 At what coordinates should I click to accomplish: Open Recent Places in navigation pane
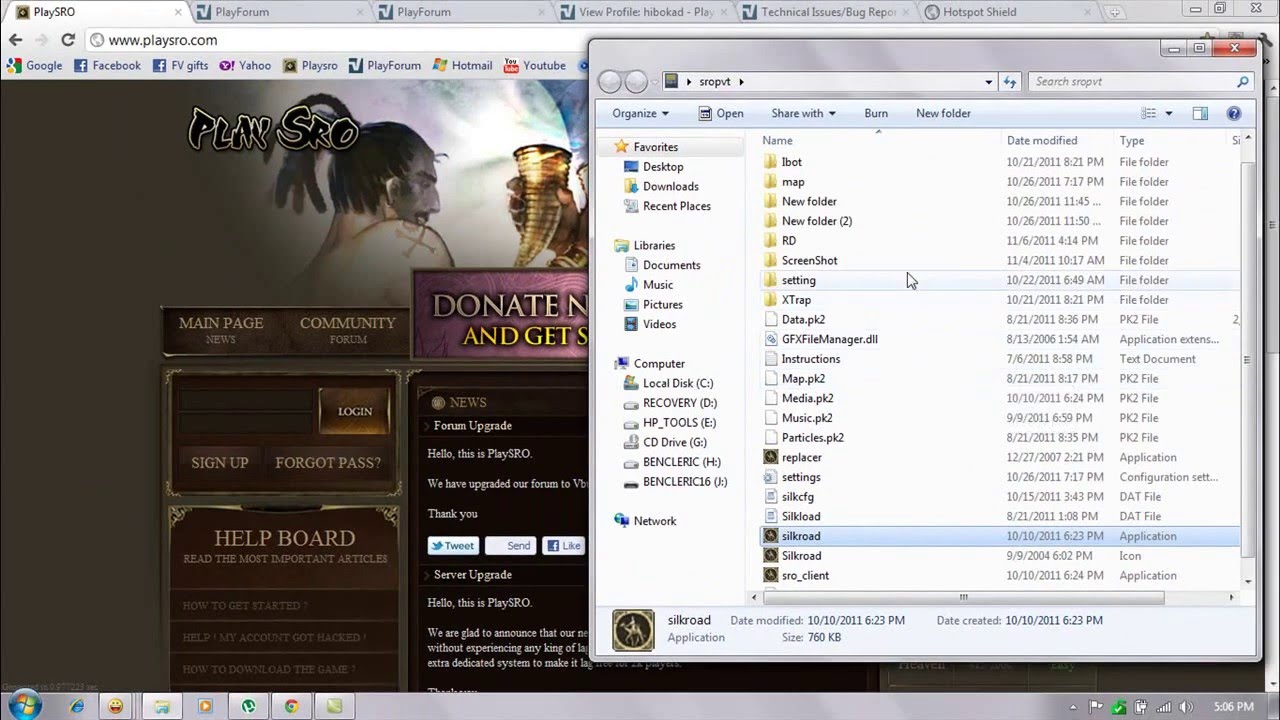click(x=676, y=206)
